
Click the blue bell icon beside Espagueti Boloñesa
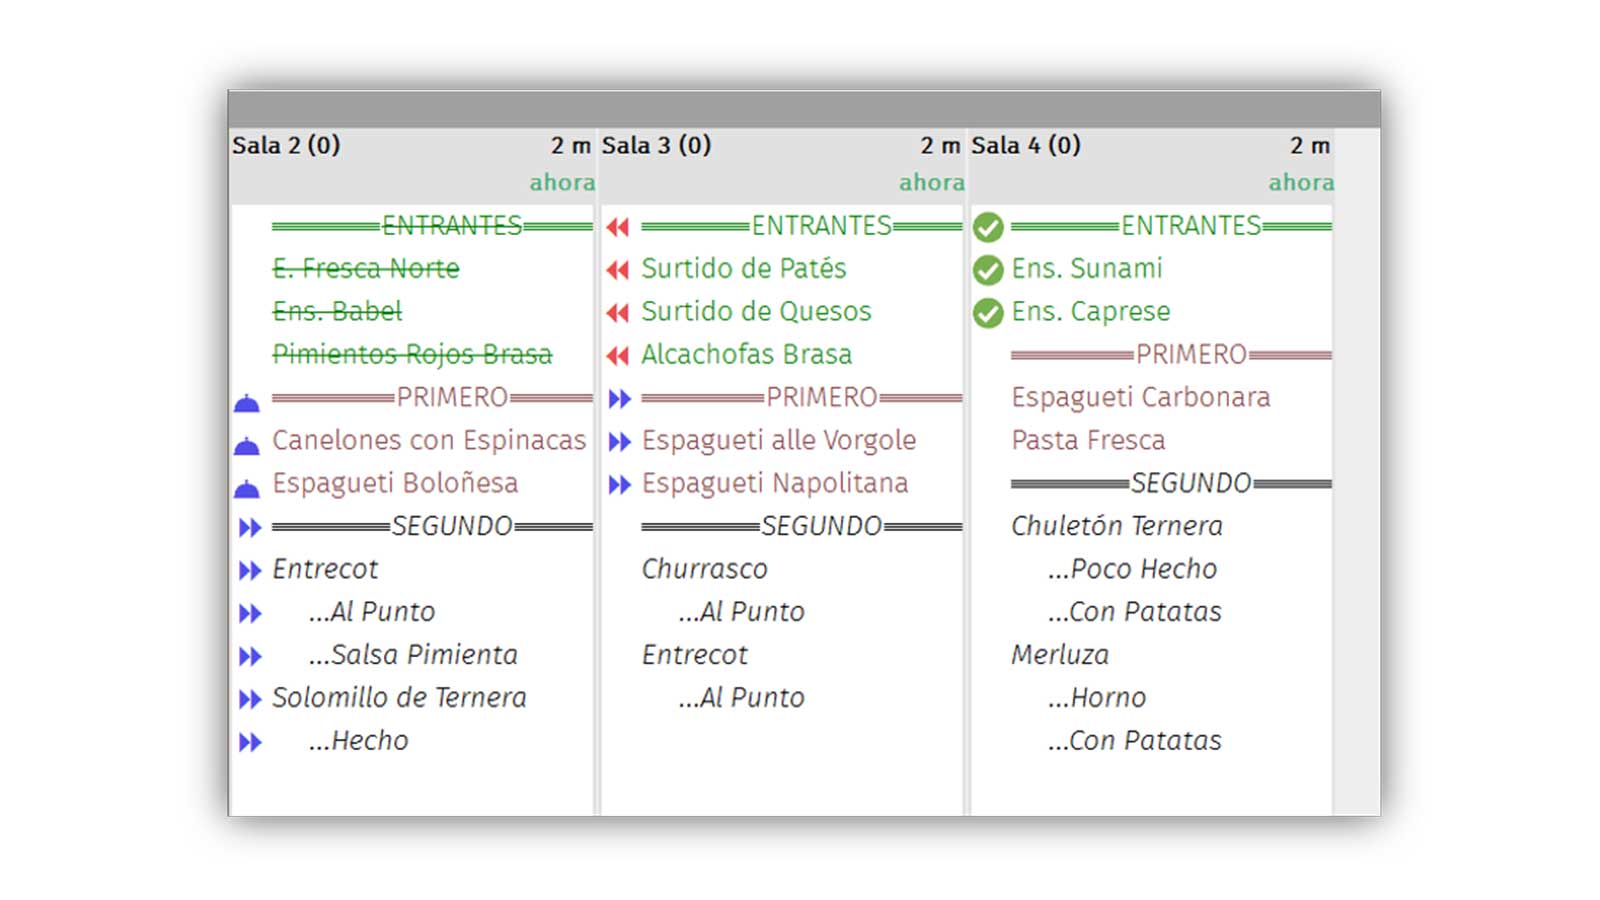[247, 489]
